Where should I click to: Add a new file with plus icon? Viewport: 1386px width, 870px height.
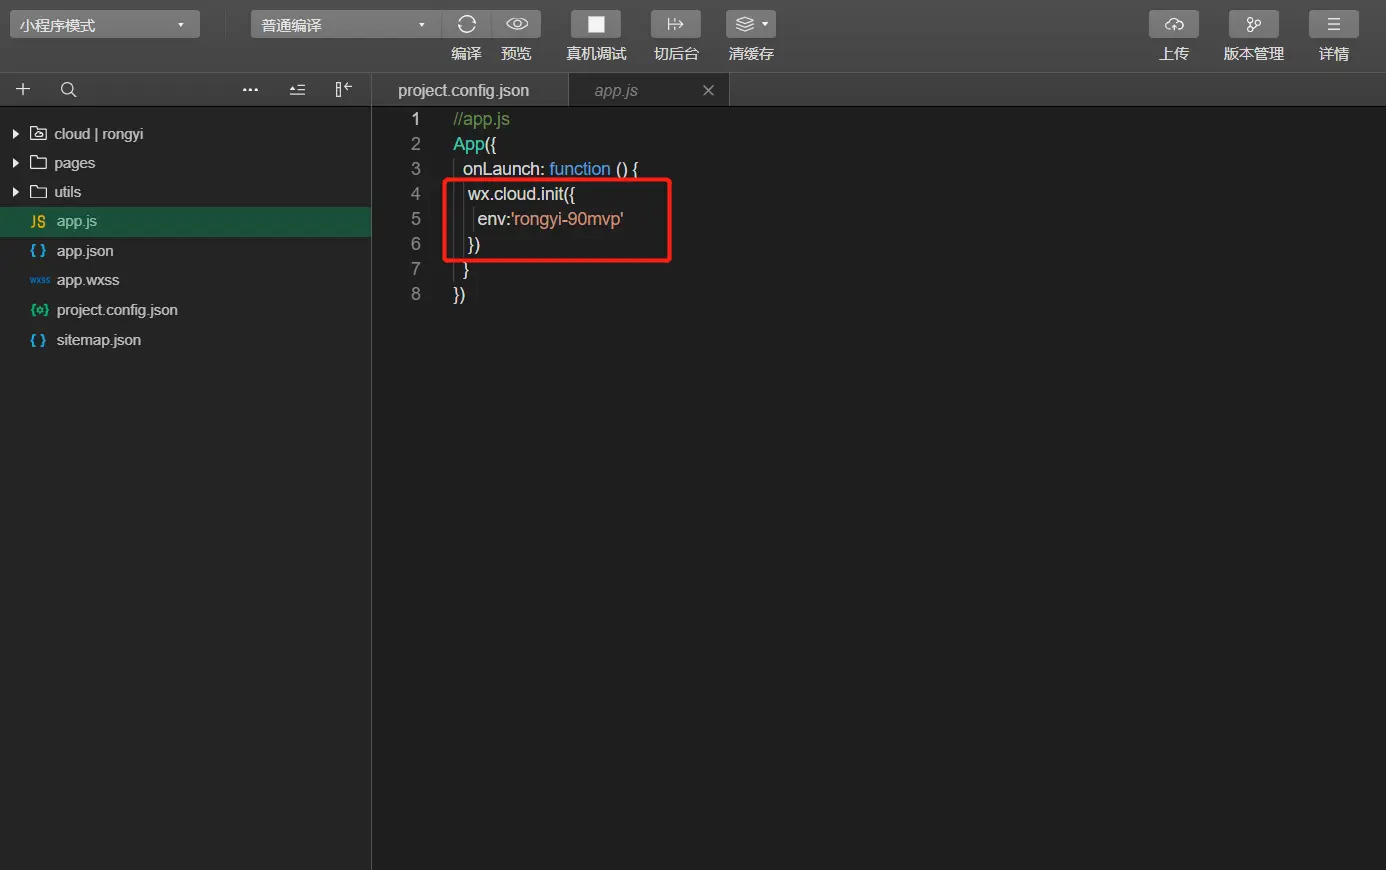[23, 89]
